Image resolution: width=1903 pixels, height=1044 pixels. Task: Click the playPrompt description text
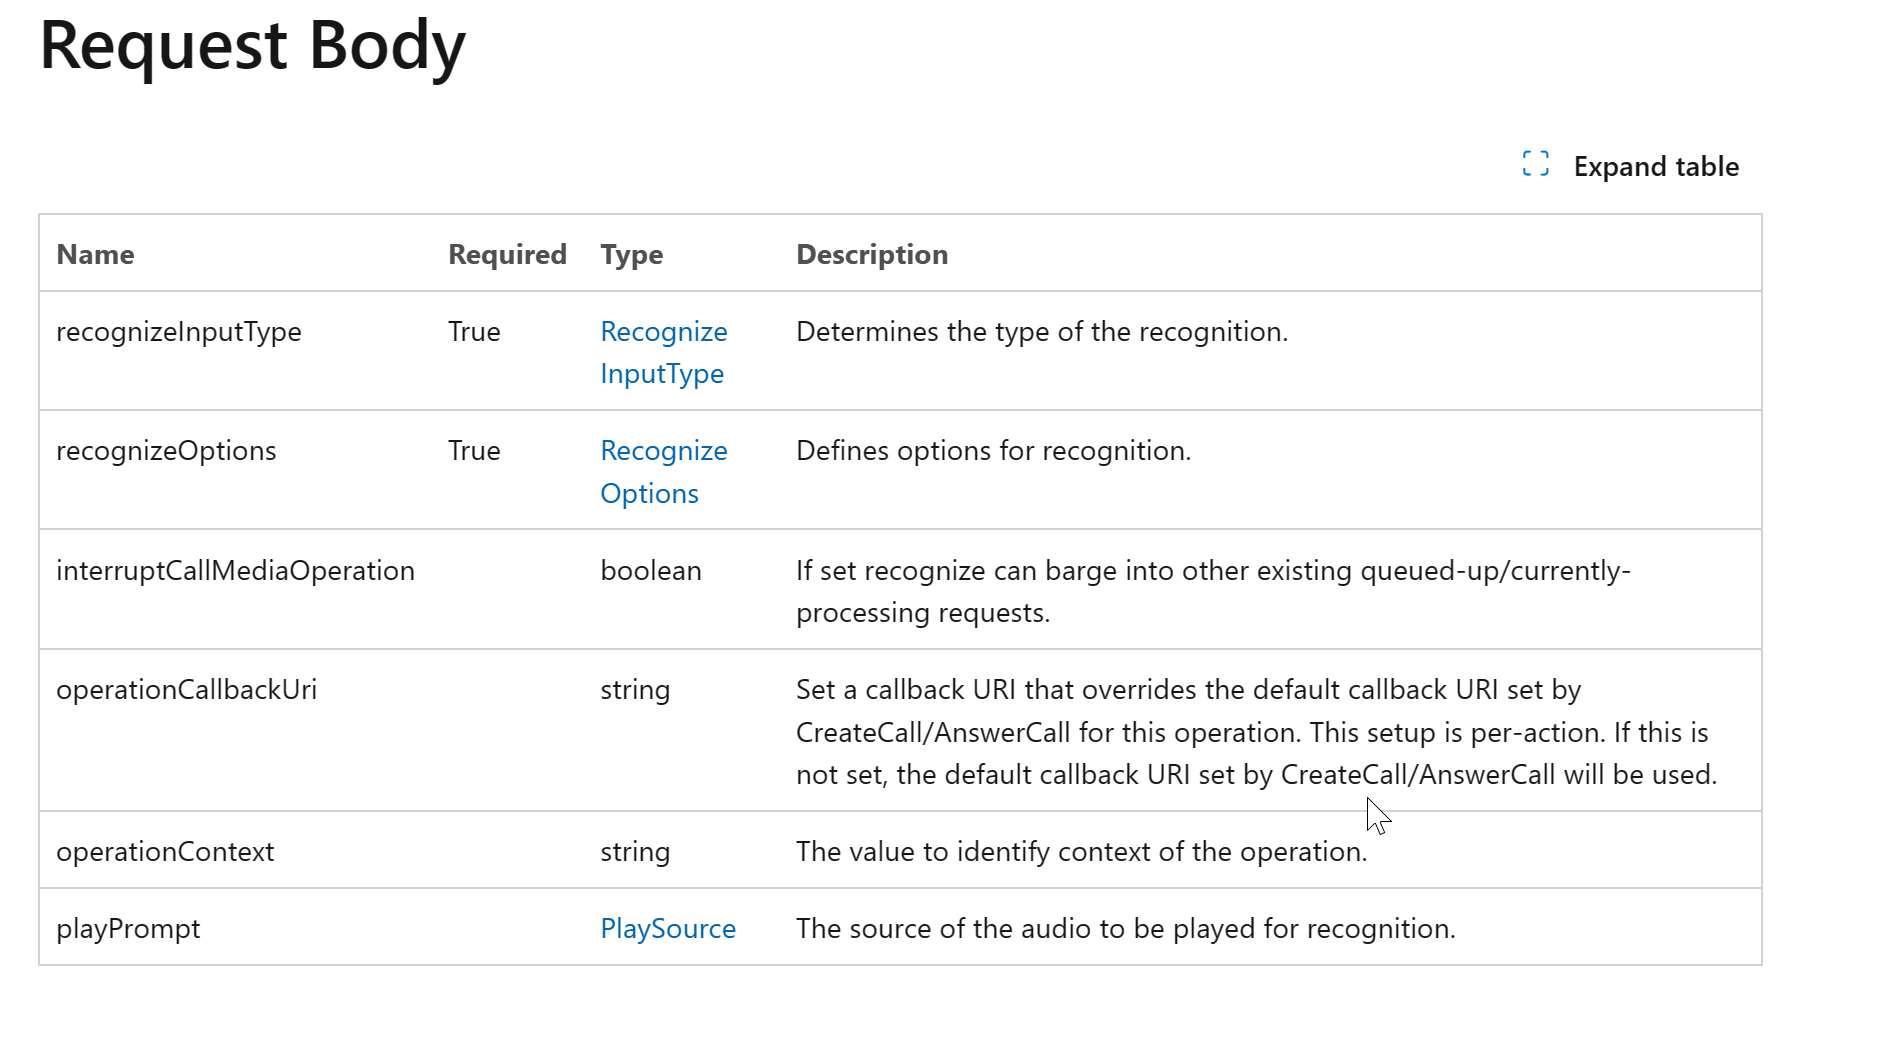click(1126, 929)
